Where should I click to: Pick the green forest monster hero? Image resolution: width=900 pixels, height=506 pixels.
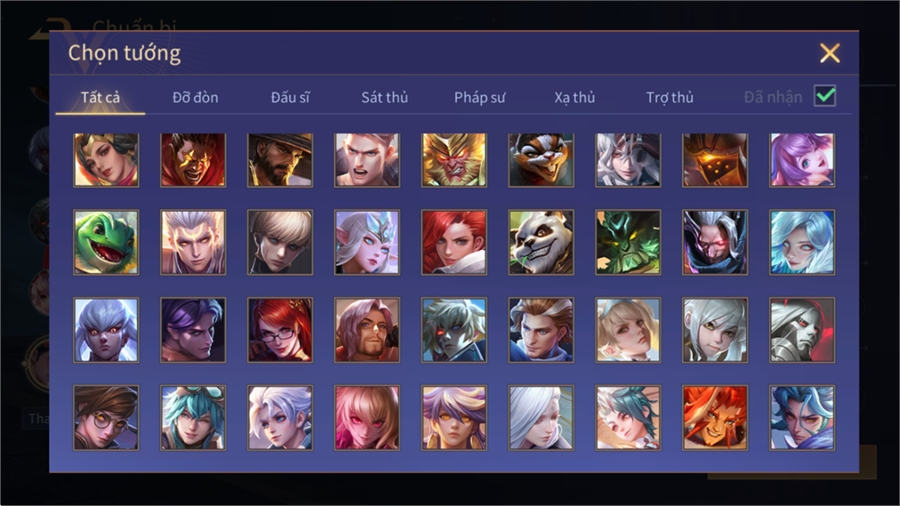tap(628, 242)
